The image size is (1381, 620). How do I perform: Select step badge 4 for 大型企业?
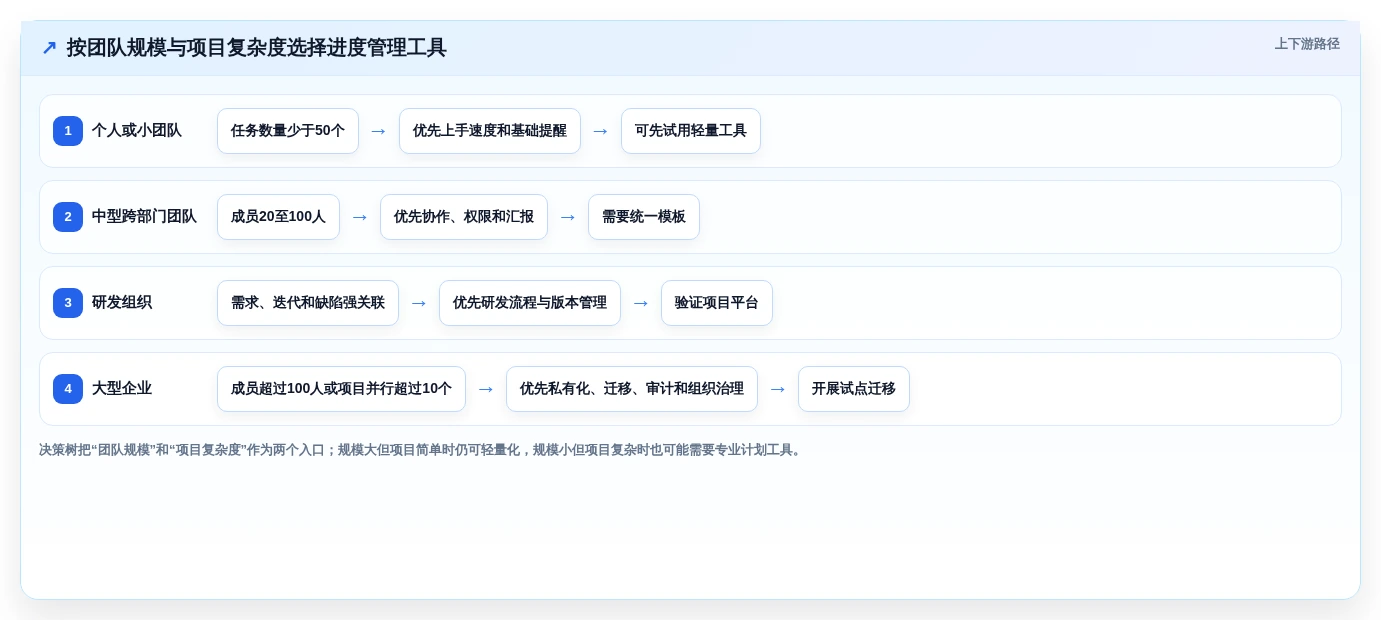pos(68,389)
